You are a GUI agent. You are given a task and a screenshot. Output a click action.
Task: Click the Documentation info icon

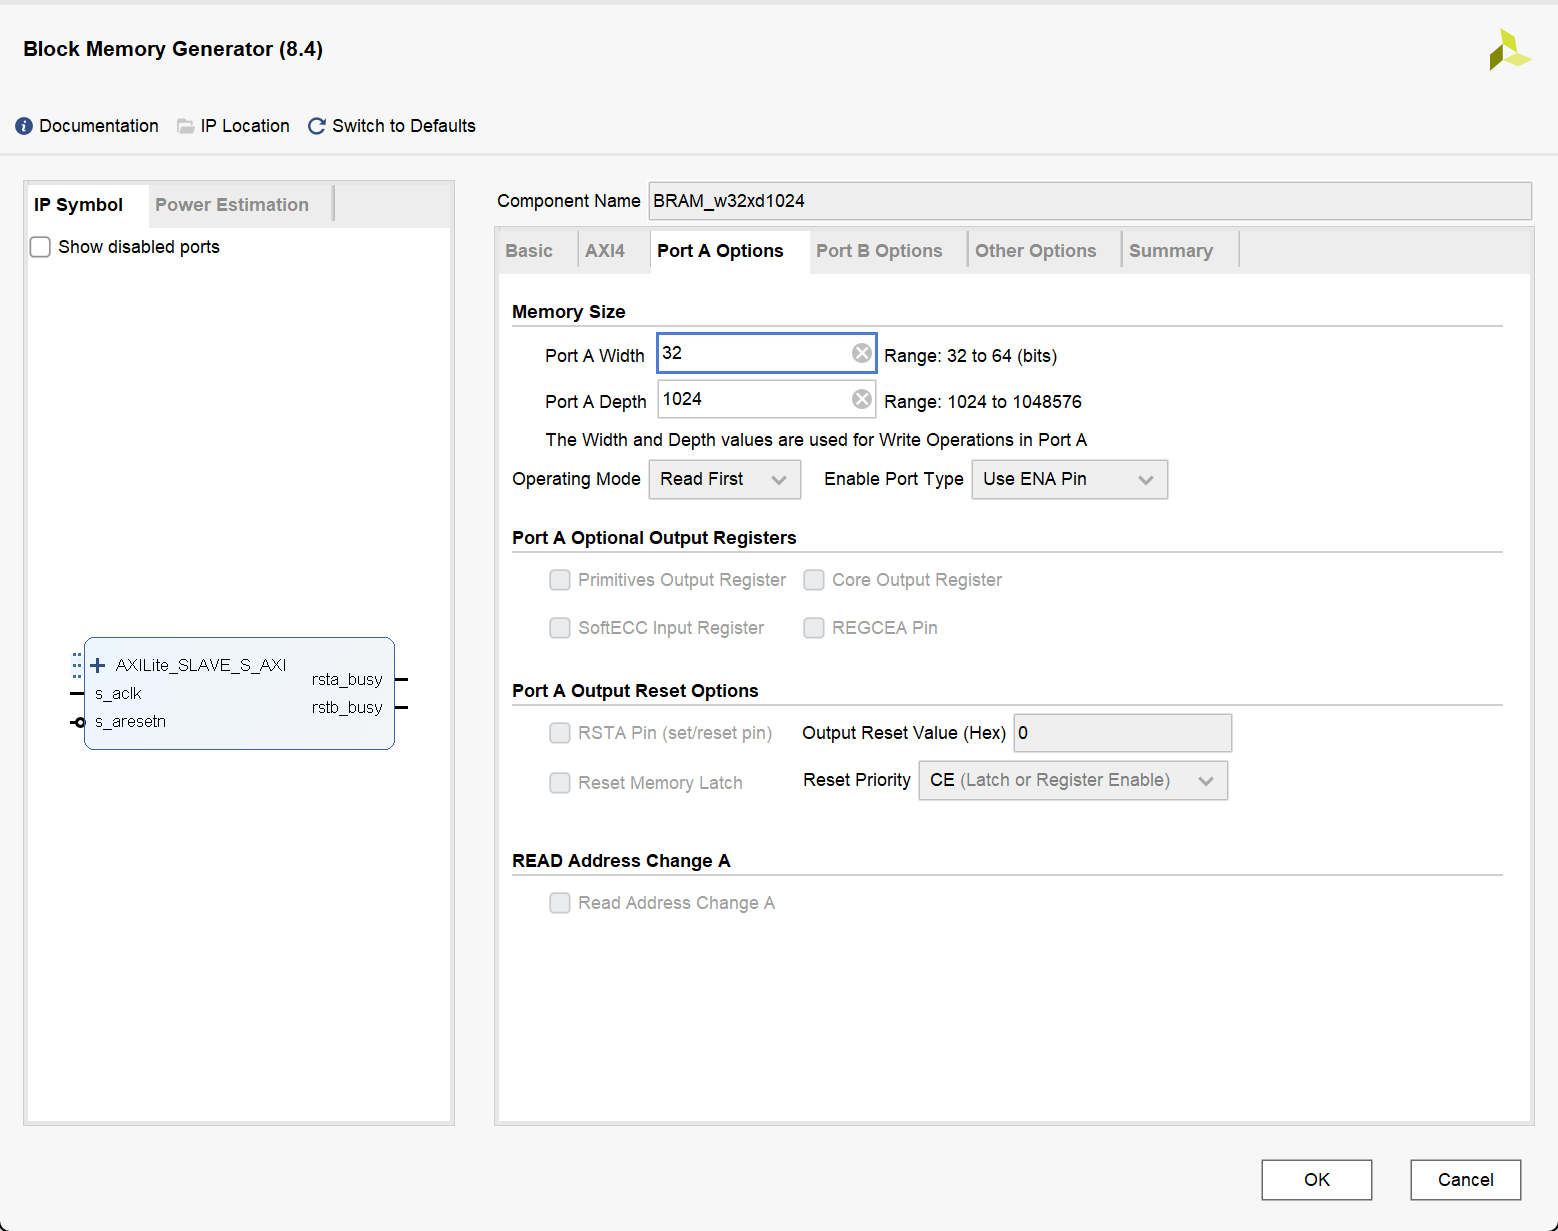[x=24, y=126]
